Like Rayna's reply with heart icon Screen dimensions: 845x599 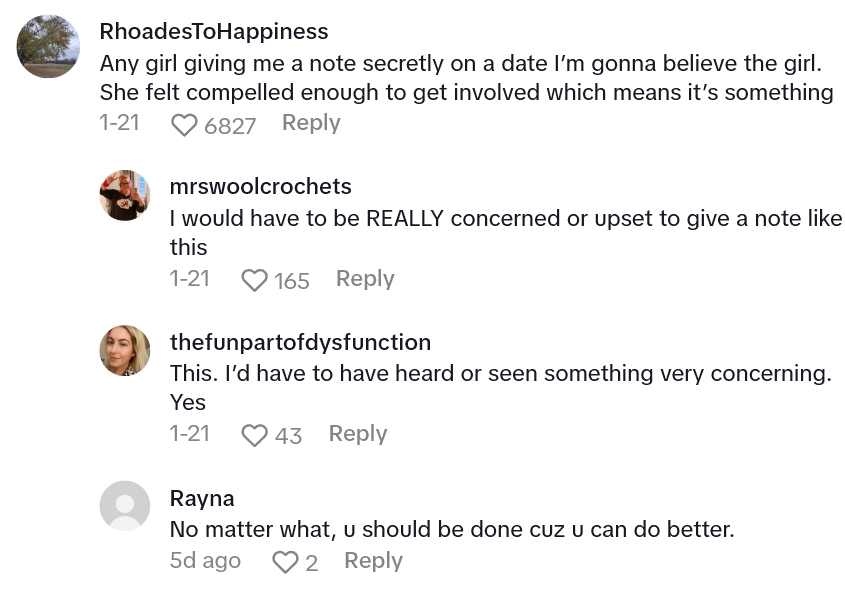(x=285, y=563)
